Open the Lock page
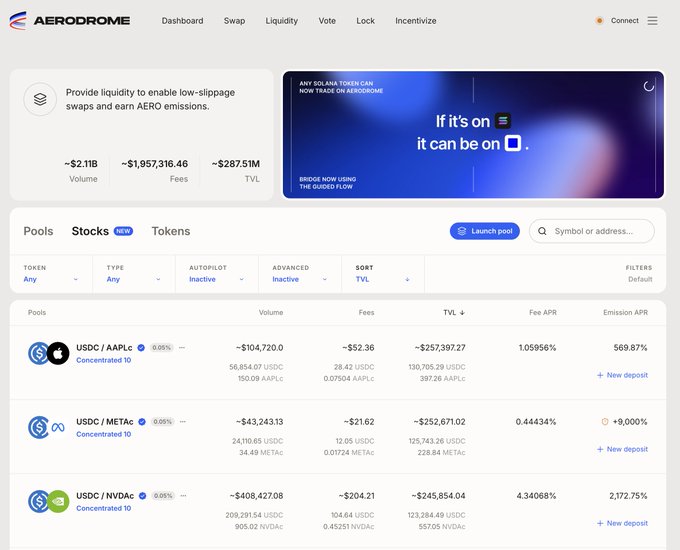This screenshot has height=550, width=680. 365,21
